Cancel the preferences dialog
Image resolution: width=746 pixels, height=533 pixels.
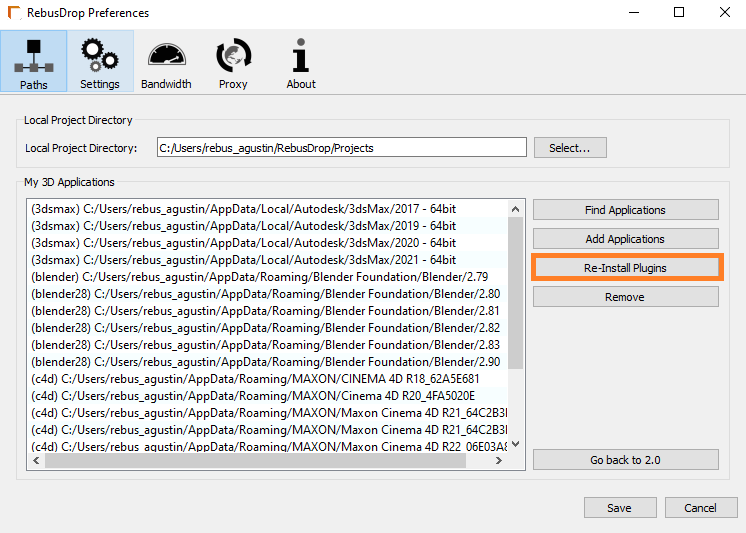click(700, 508)
